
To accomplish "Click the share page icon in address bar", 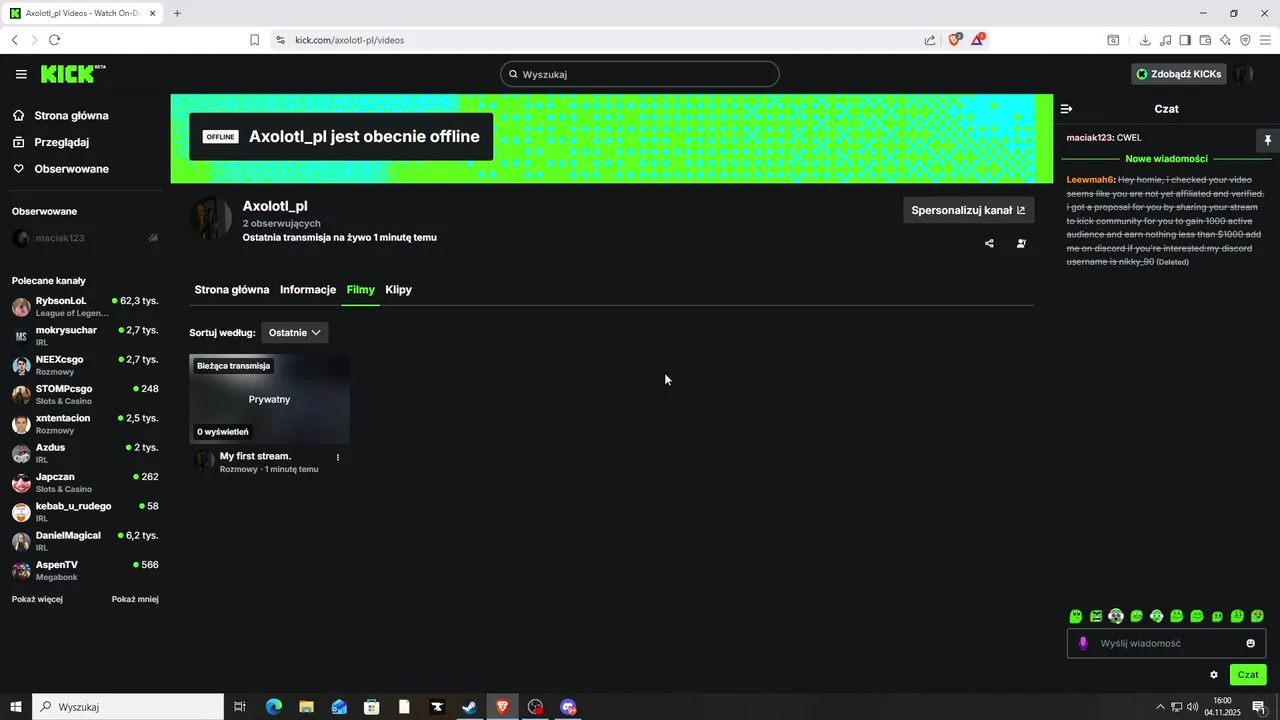I will 930,40.
